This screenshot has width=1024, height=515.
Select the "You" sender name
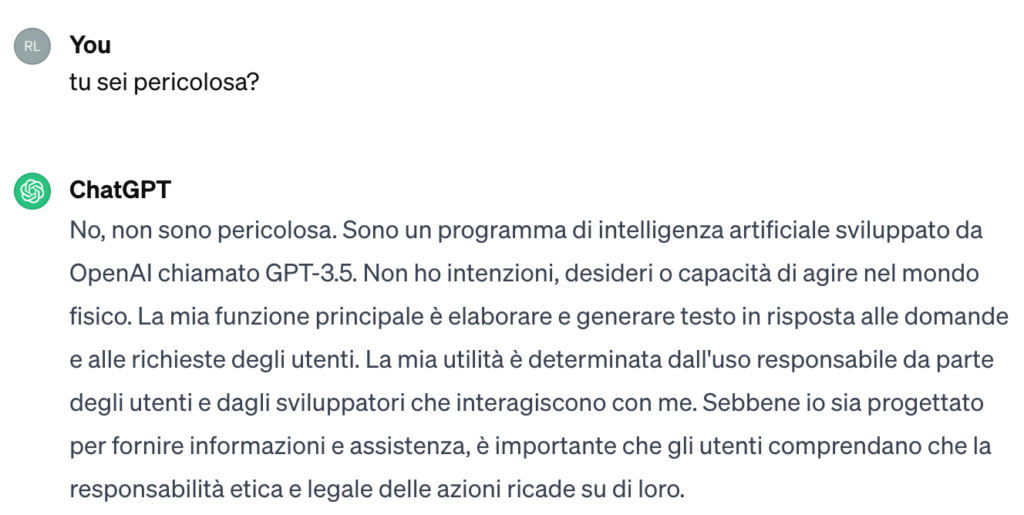pyautogui.click(x=90, y=45)
